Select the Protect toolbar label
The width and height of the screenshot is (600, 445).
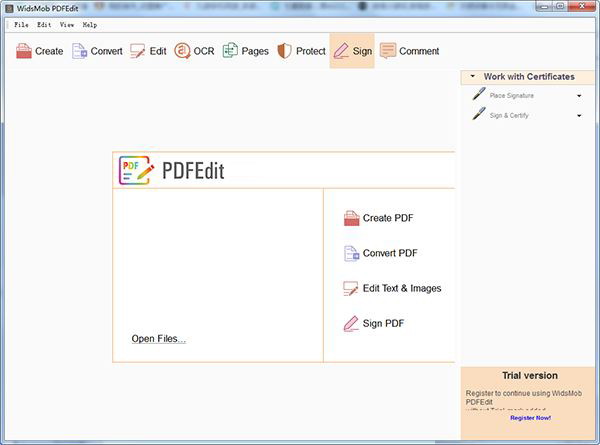coord(311,51)
